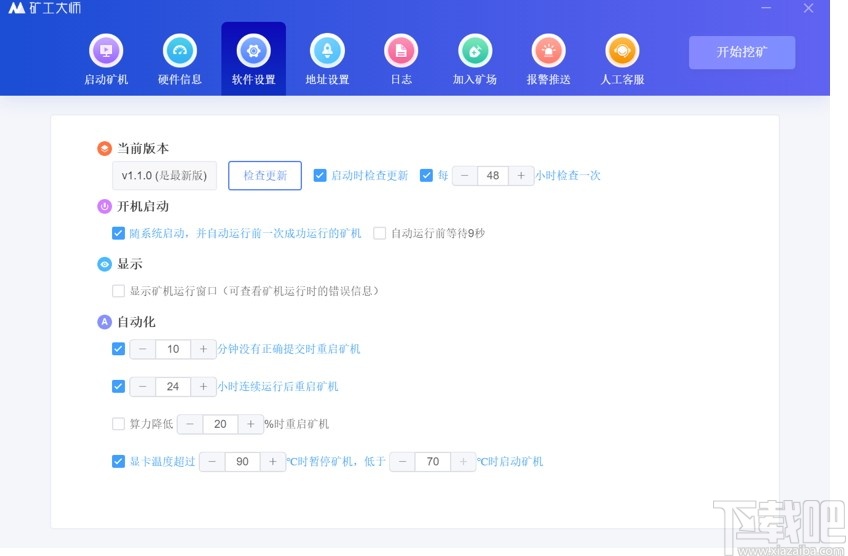This screenshot has height=556, width=848.
Task: Uncheck 启动时检查更新 checkbox
Action: (x=320, y=175)
